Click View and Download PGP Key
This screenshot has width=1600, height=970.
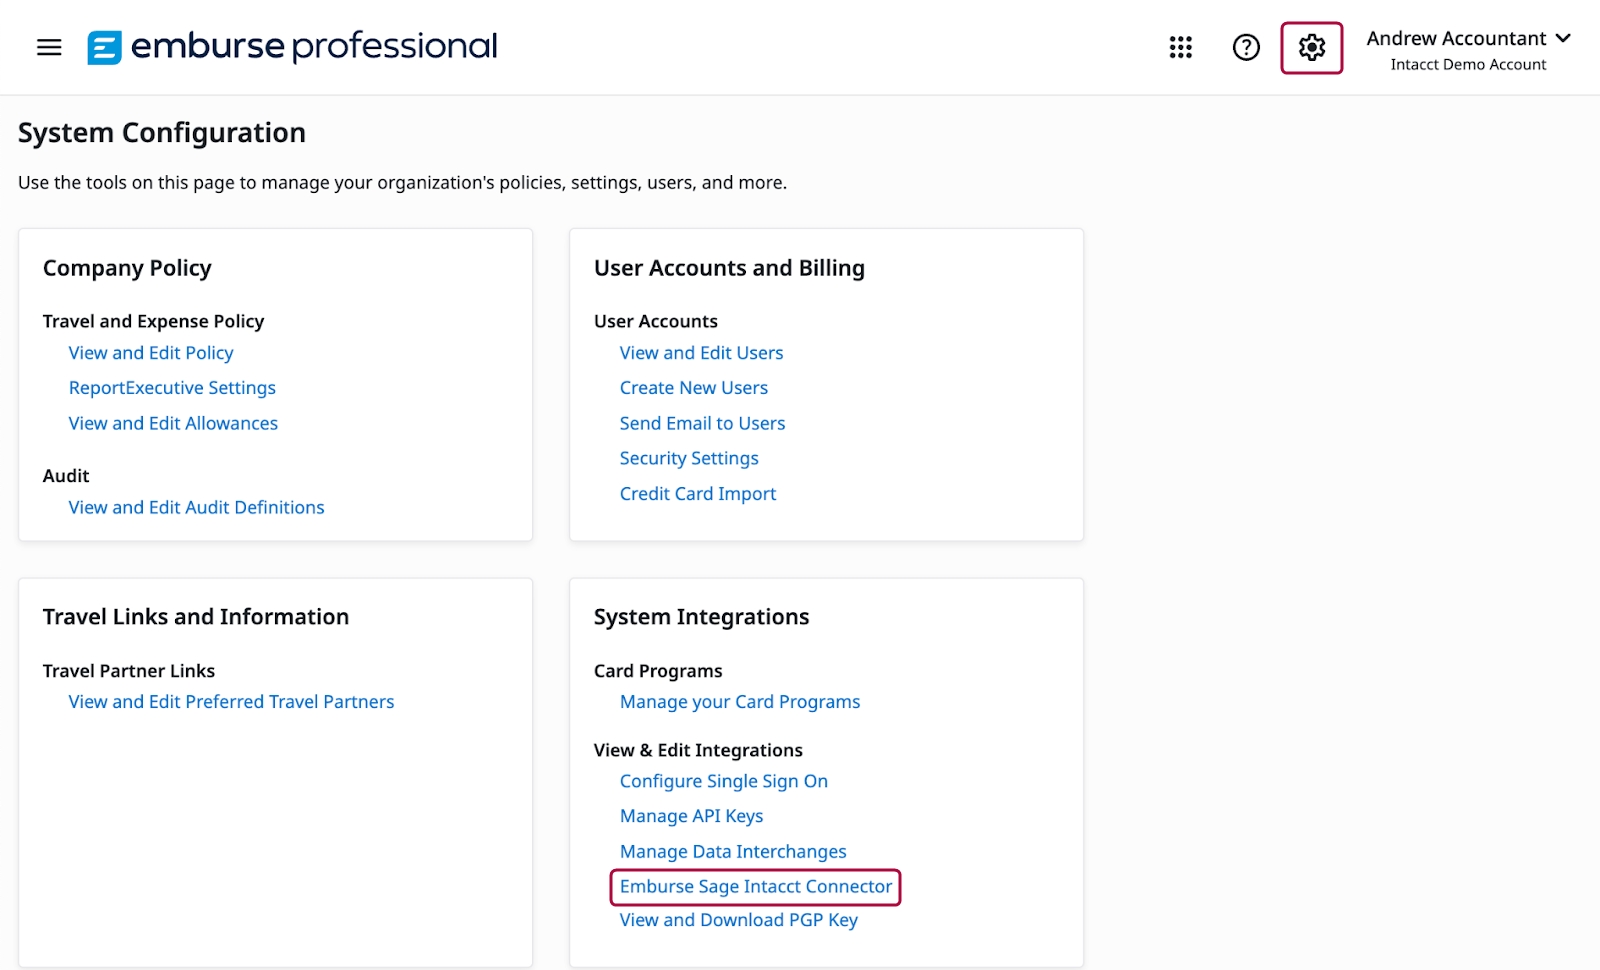tap(739, 920)
